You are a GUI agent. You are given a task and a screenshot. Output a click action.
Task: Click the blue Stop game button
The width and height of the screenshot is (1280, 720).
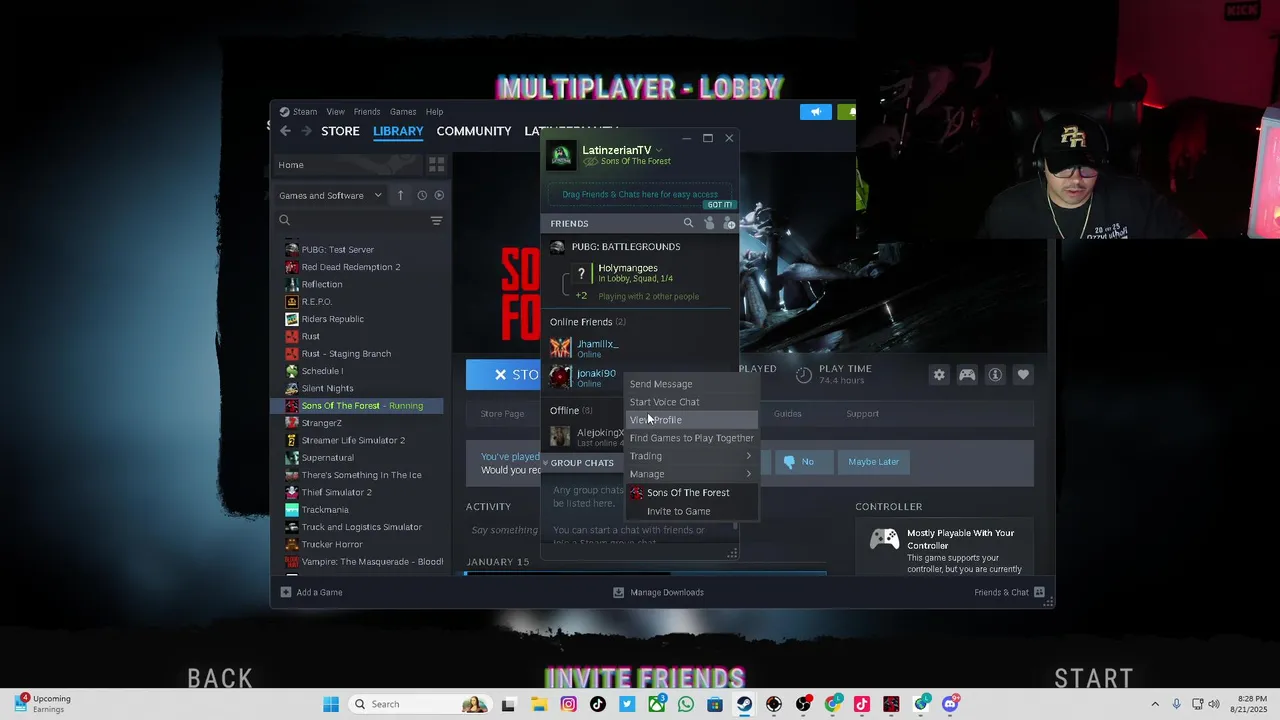[x=503, y=375]
